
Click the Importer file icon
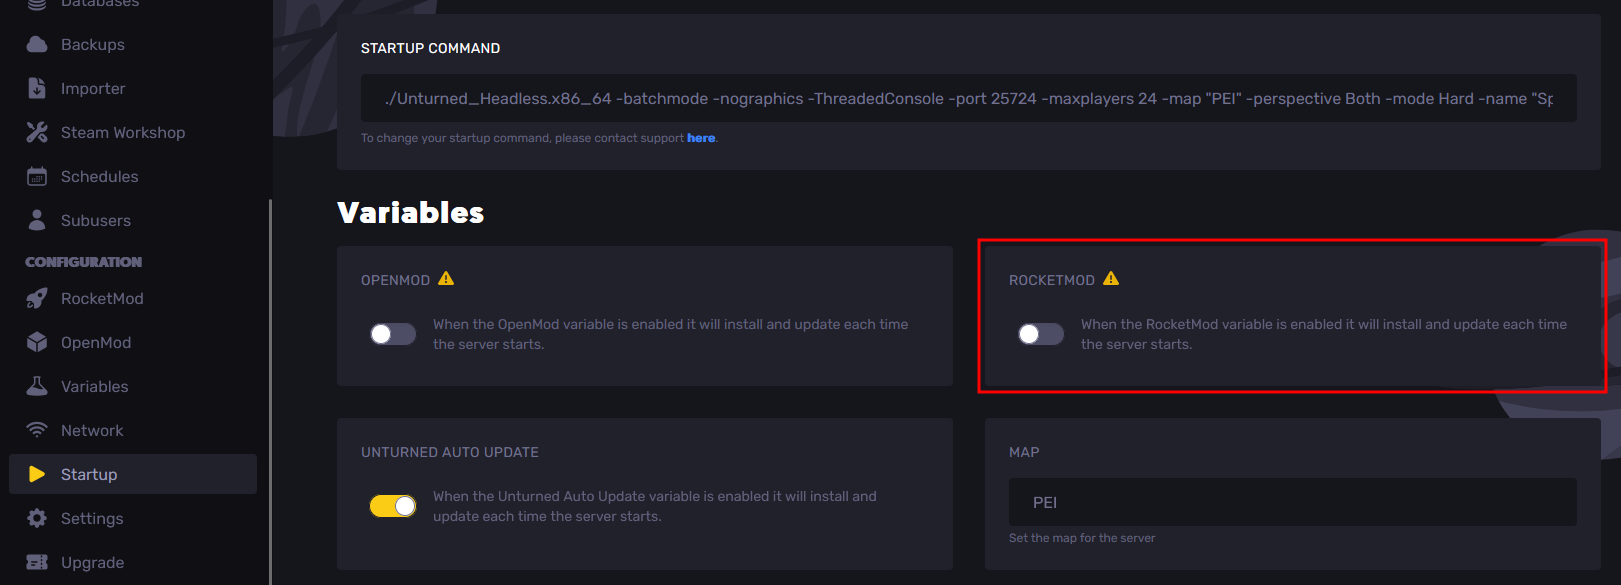[x=37, y=88]
